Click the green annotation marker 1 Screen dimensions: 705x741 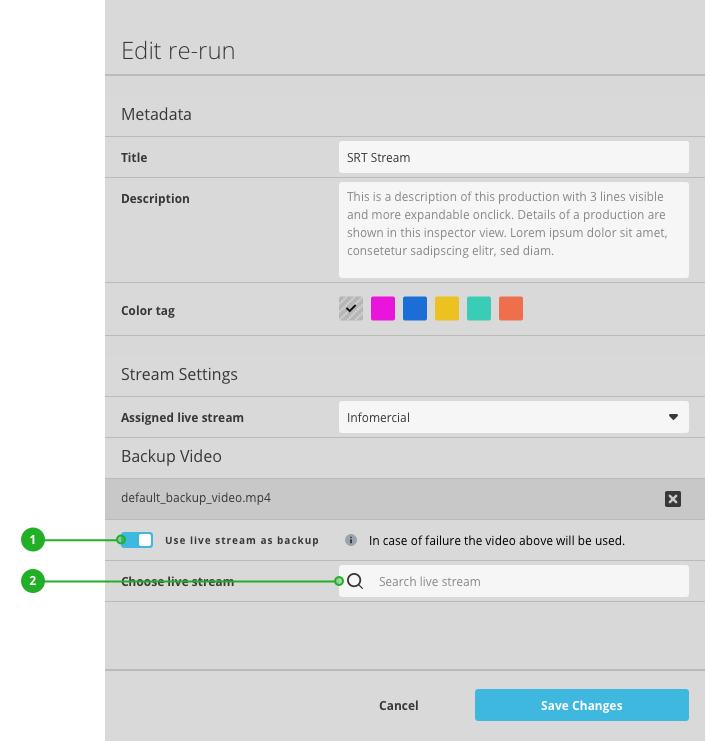33,540
